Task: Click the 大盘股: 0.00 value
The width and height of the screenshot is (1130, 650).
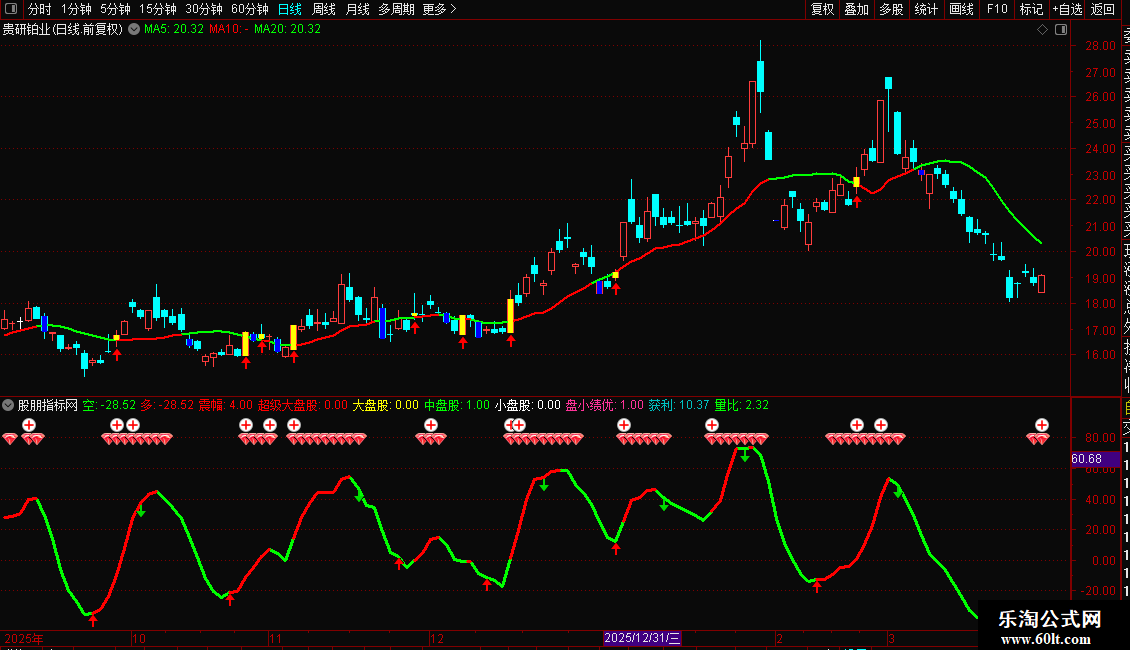Action: coord(385,405)
